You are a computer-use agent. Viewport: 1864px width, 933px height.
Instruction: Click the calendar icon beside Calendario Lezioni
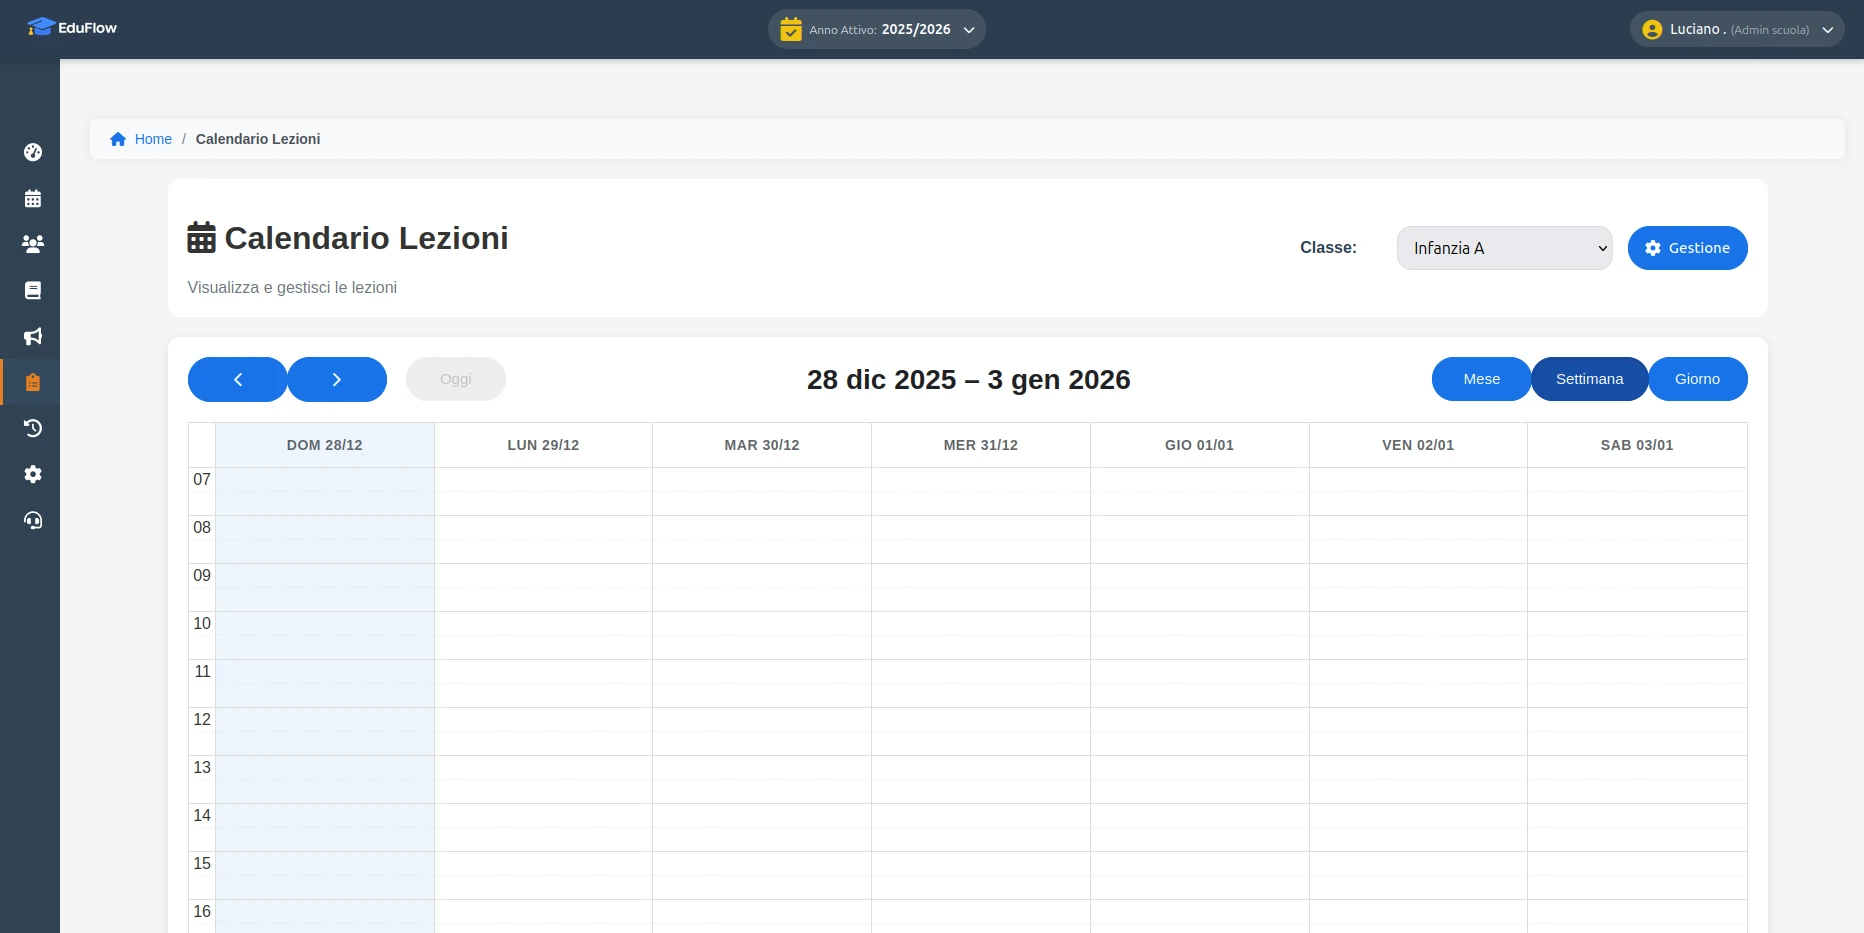point(201,238)
